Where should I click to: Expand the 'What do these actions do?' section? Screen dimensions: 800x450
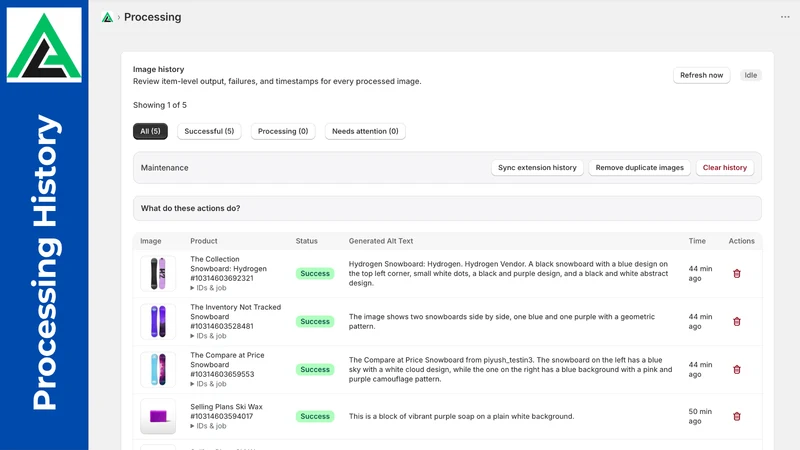[x=447, y=208]
